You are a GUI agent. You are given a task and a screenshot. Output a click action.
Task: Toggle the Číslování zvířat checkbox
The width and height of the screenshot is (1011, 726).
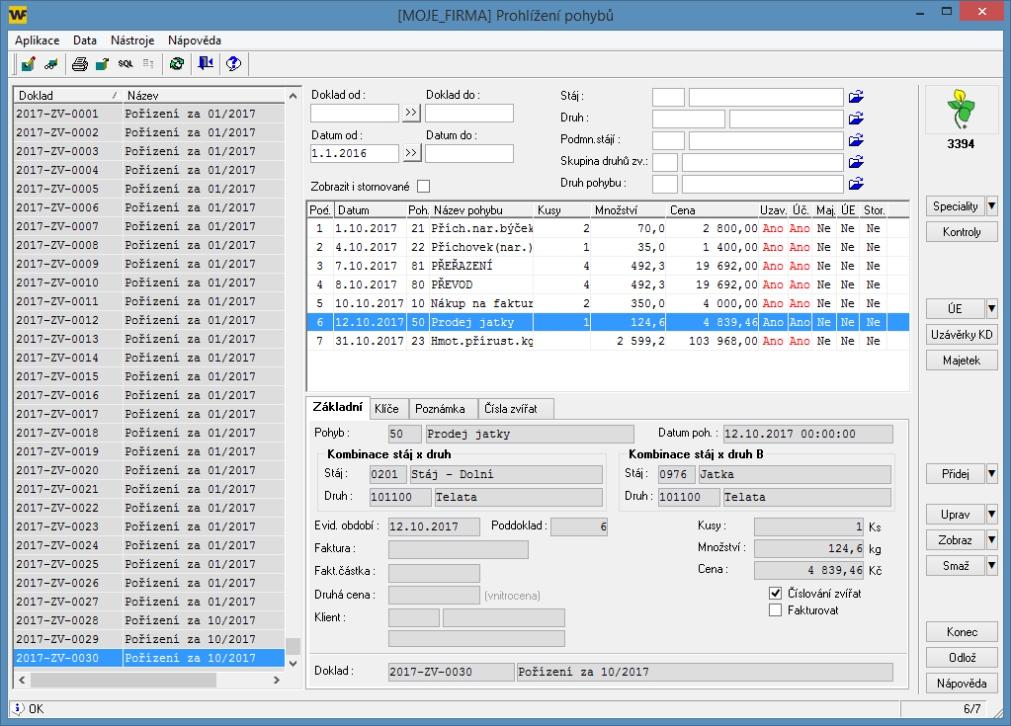pyautogui.click(x=776, y=593)
